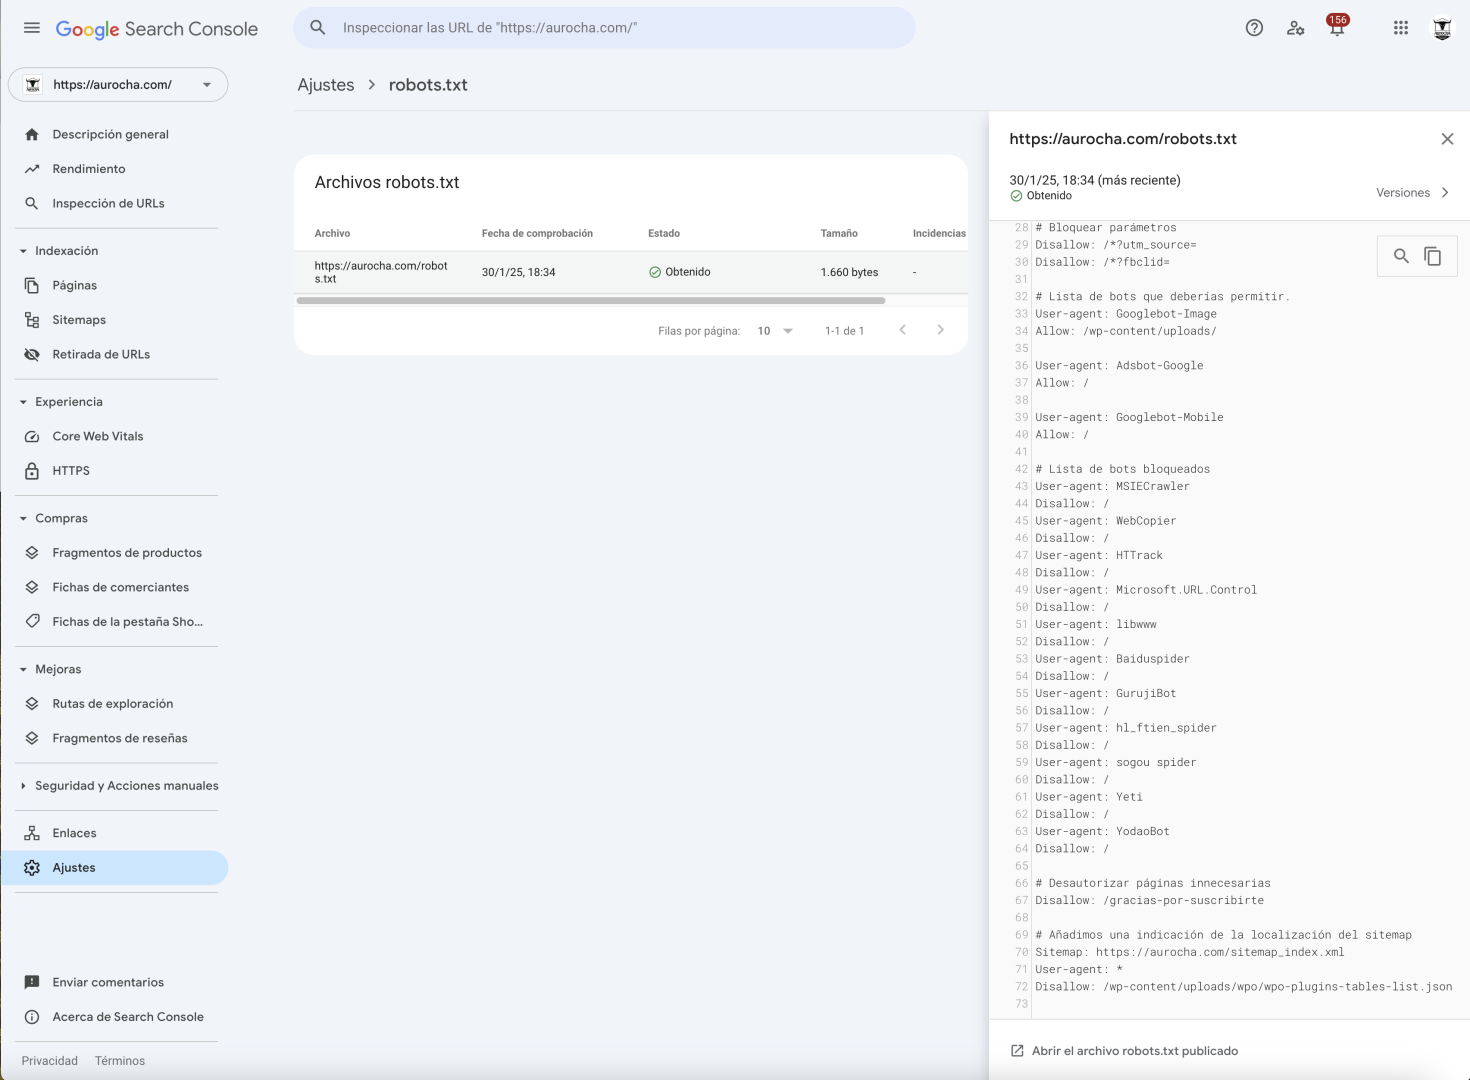This screenshot has width=1470, height=1080.
Task: Open the Google apps grid
Action: [x=1401, y=28]
